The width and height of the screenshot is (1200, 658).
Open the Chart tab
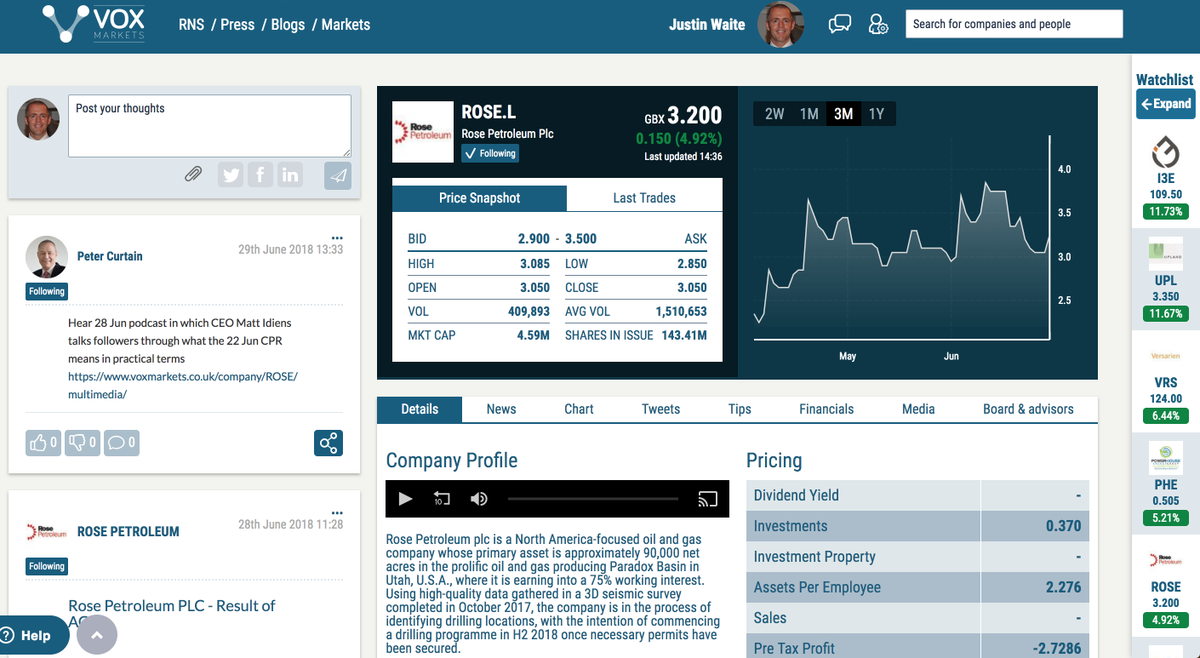coord(579,409)
